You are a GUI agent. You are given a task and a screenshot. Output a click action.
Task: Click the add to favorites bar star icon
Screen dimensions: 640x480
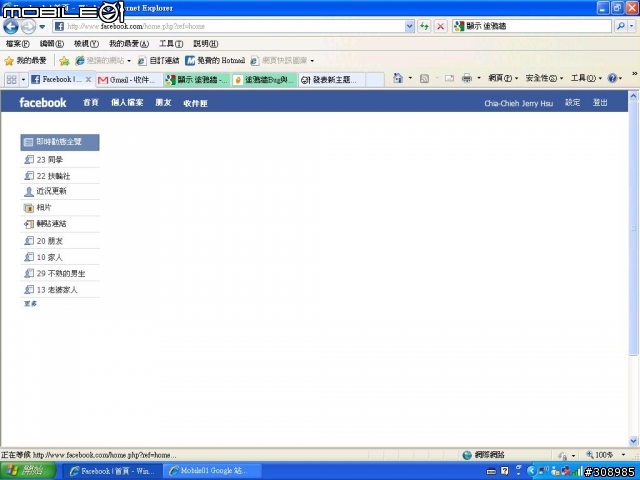(64, 61)
